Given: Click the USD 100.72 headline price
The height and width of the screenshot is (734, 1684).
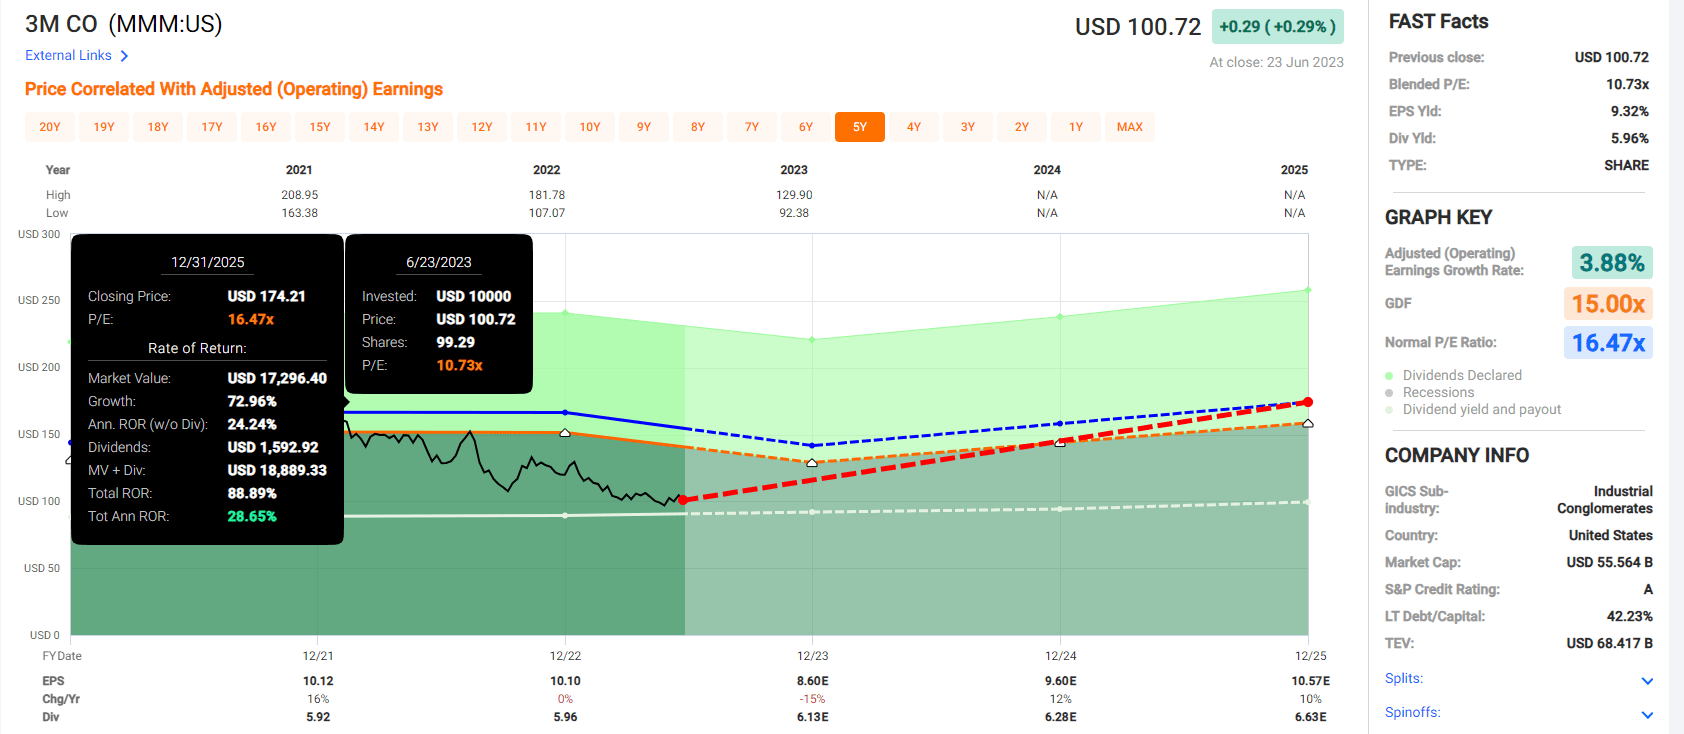Looking at the screenshot, I should tap(1138, 27).
